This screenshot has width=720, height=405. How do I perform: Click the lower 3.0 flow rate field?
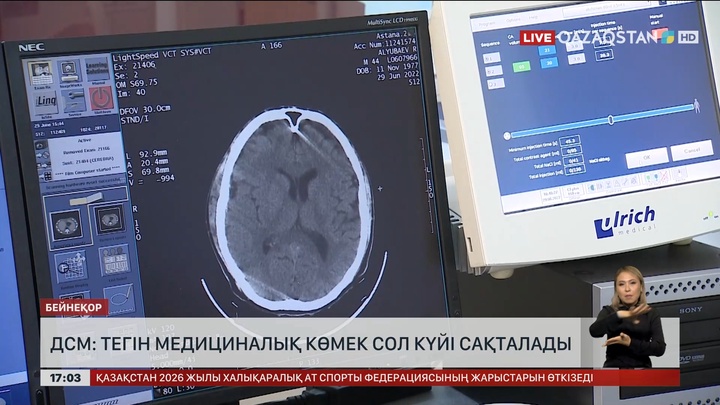click(x=576, y=59)
